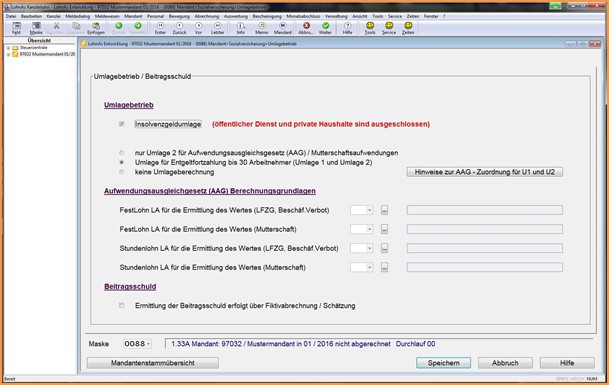The height and width of the screenshot is (385, 609).
Task: Click the Umlagebetrieb heading link
Action: 129,105
